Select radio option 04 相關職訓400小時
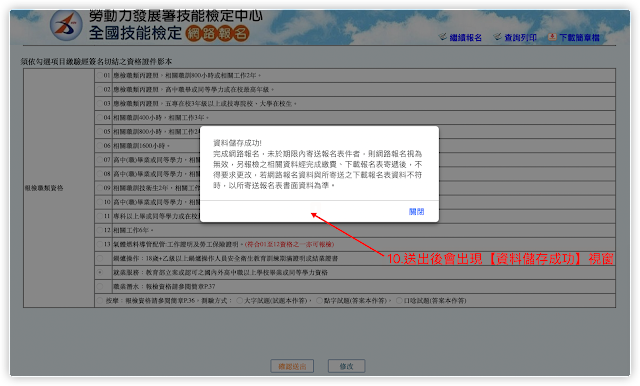The image size is (640, 386). click(x=100, y=118)
